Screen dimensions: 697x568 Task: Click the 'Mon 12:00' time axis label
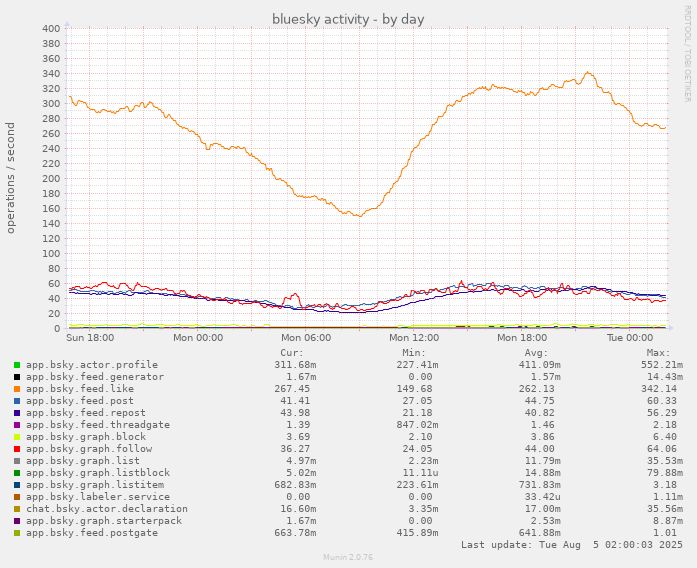(414, 338)
